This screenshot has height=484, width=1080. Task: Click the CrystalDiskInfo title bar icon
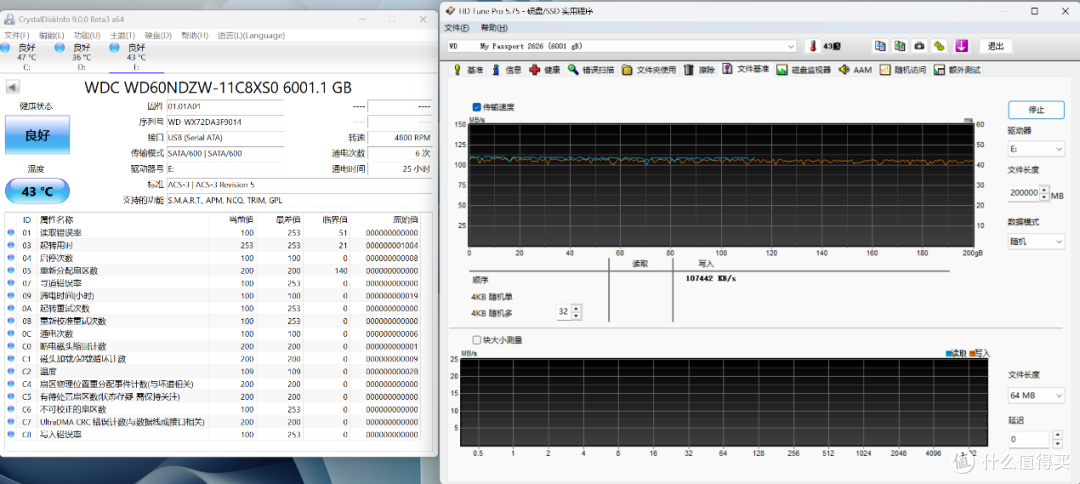[10, 19]
